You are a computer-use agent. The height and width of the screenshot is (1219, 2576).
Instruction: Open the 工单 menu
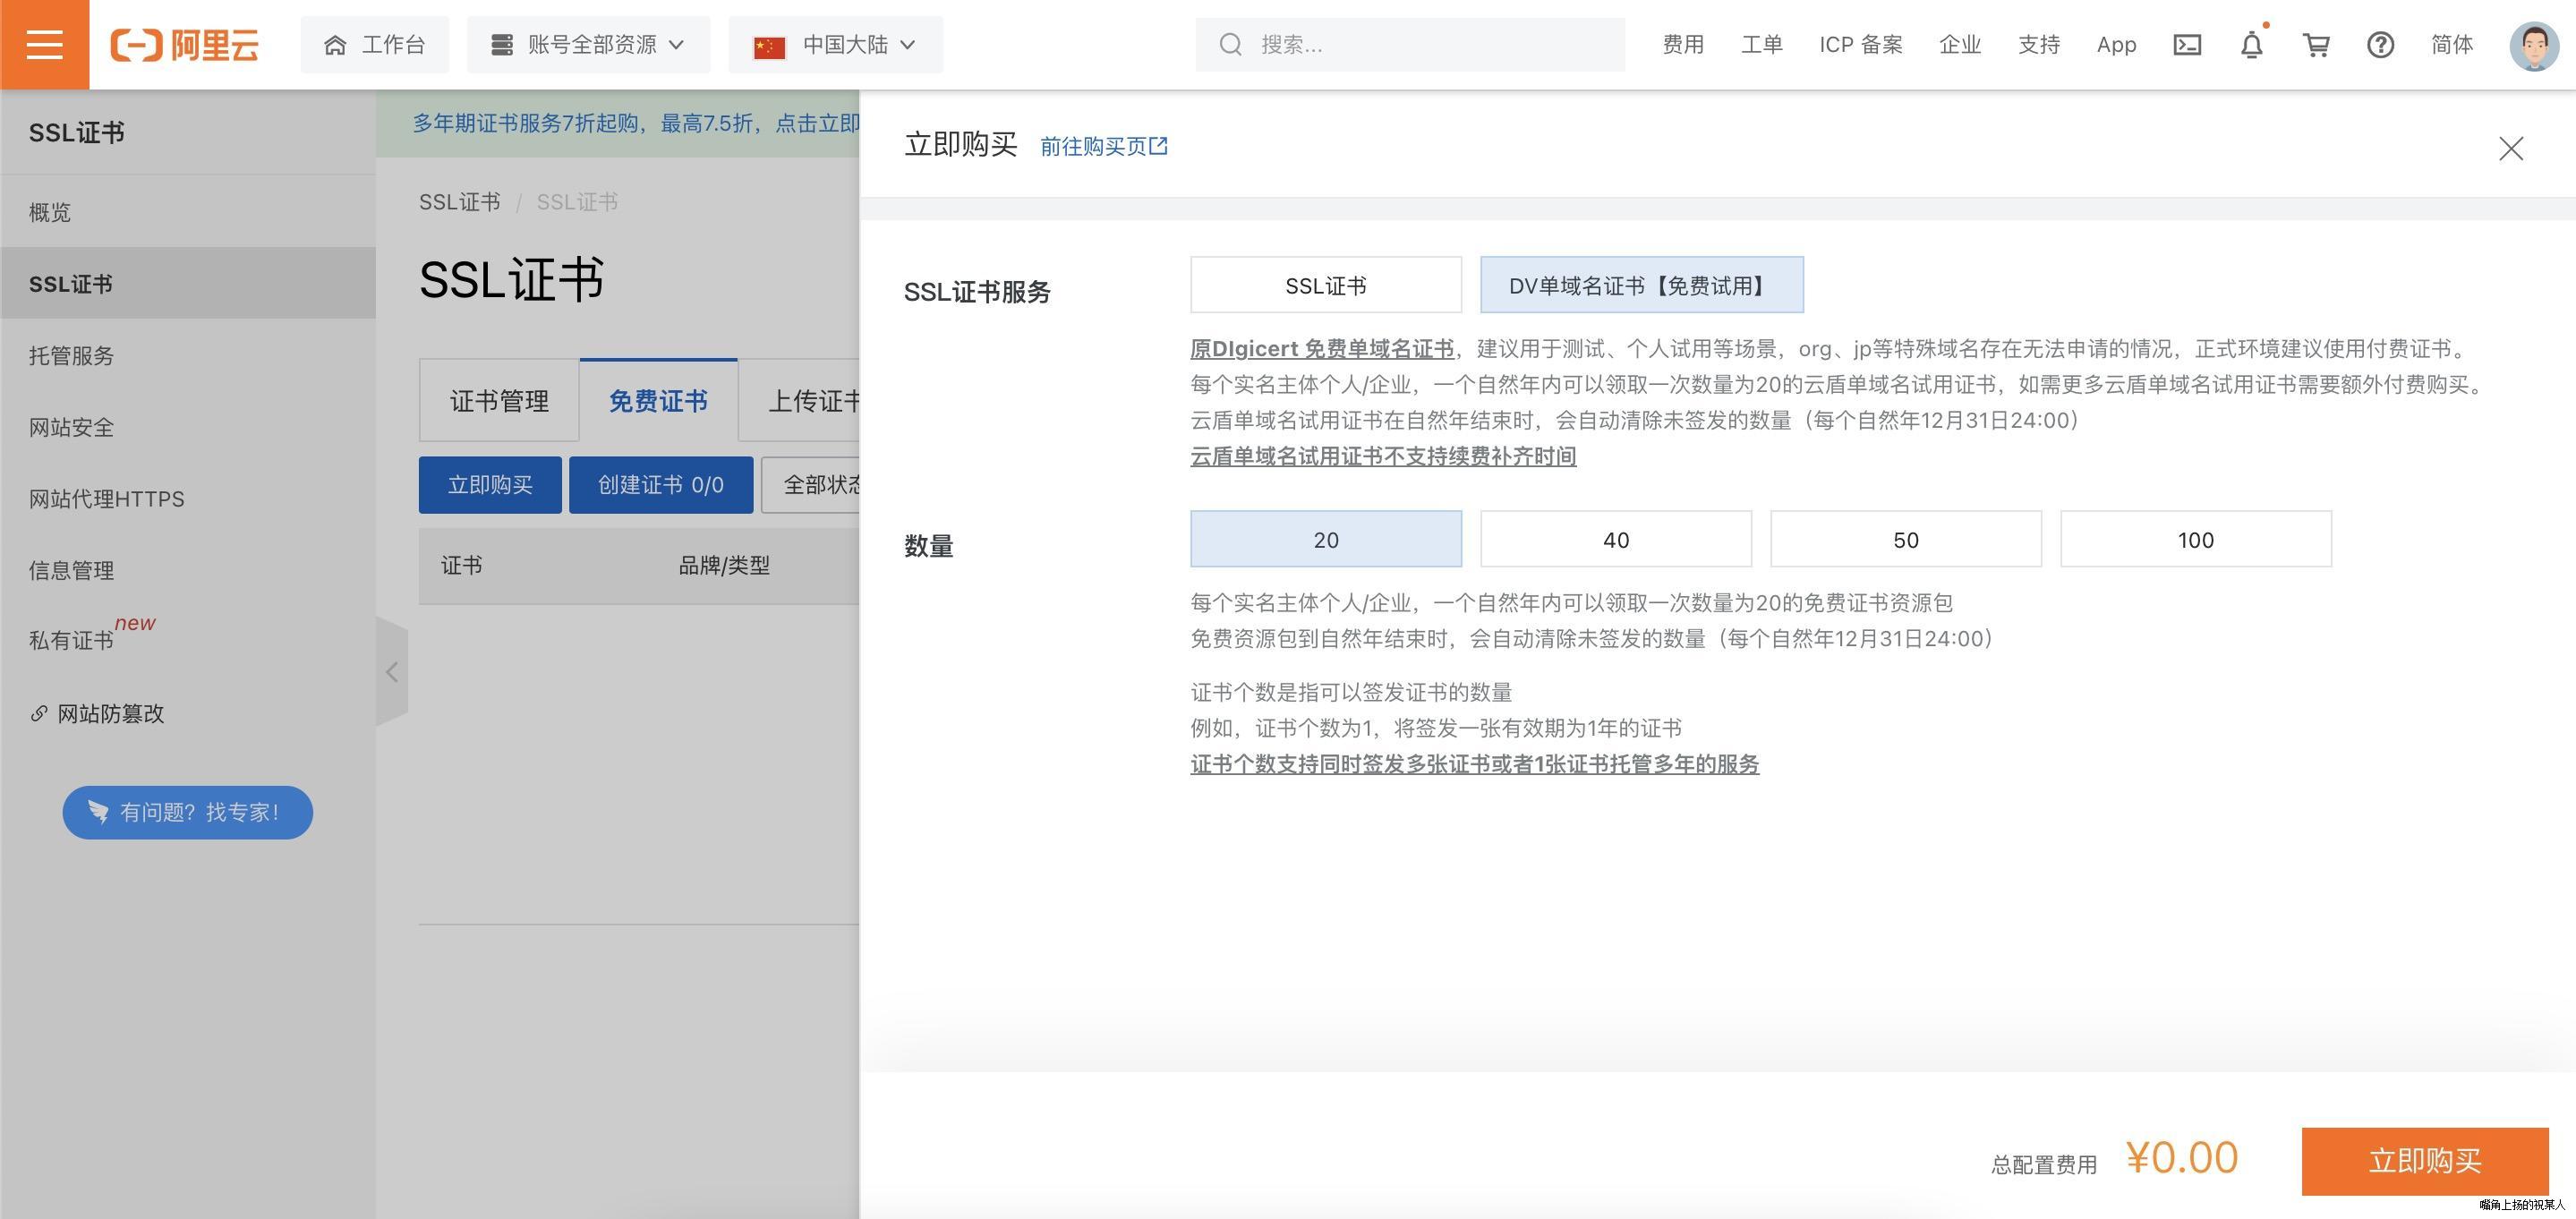1761,45
